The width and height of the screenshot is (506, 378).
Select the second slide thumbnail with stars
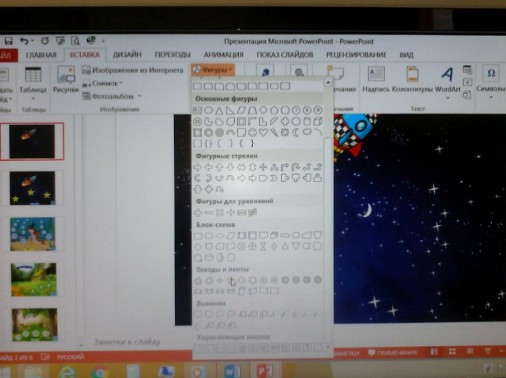(32, 188)
